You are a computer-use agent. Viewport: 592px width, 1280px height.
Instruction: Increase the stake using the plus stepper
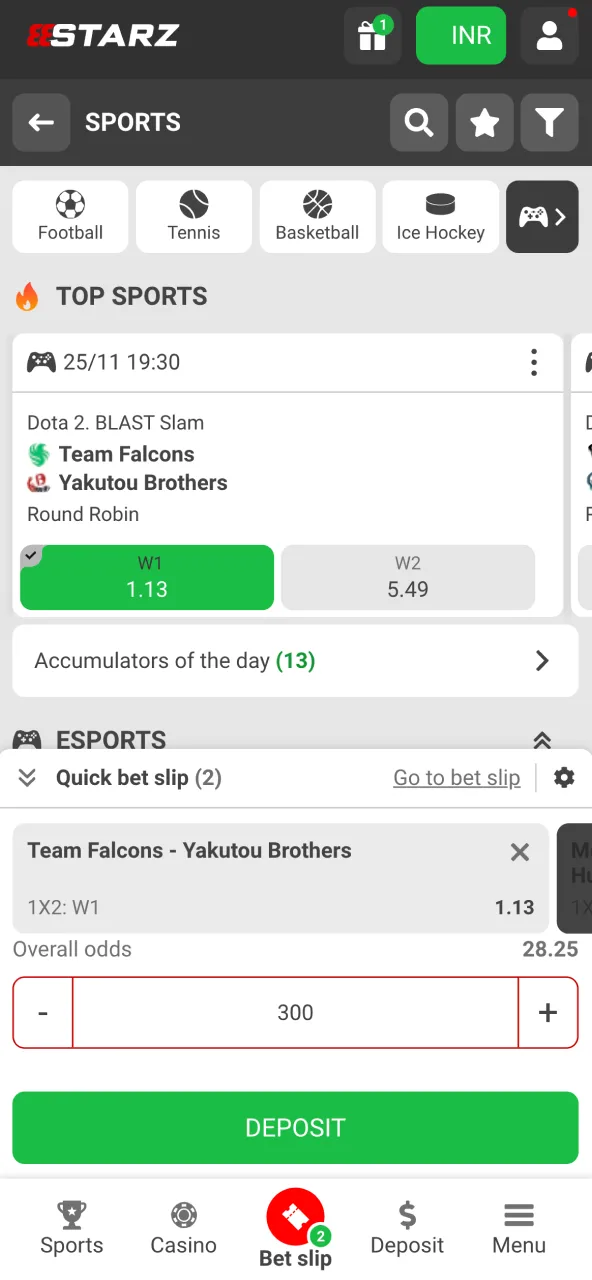pyautogui.click(x=548, y=1012)
